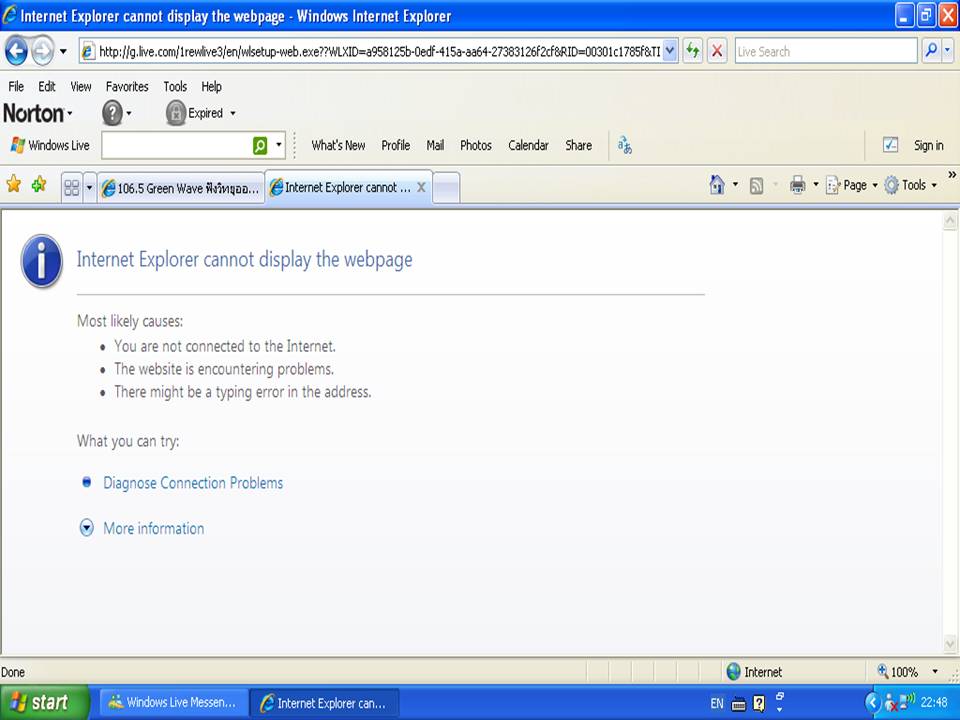Open Profile on Windows Live toolbar
The width and height of the screenshot is (960, 720).
[x=396, y=145]
